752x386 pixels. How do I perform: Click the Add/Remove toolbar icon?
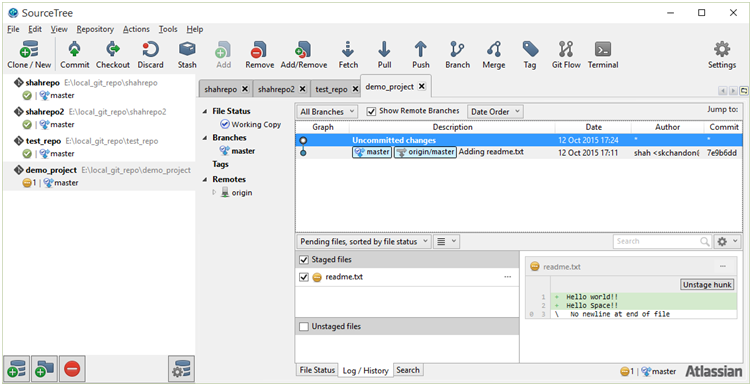304,55
